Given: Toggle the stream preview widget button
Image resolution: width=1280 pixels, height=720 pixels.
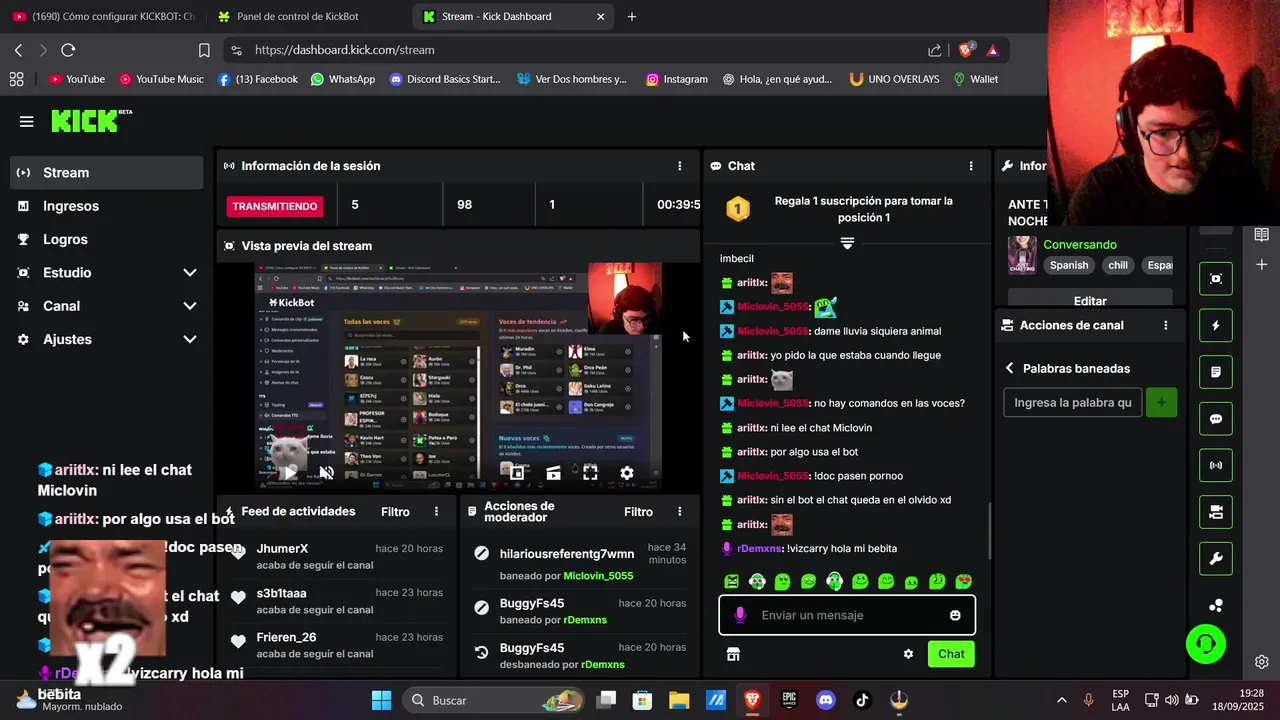Looking at the screenshot, I should coord(1216,279).
